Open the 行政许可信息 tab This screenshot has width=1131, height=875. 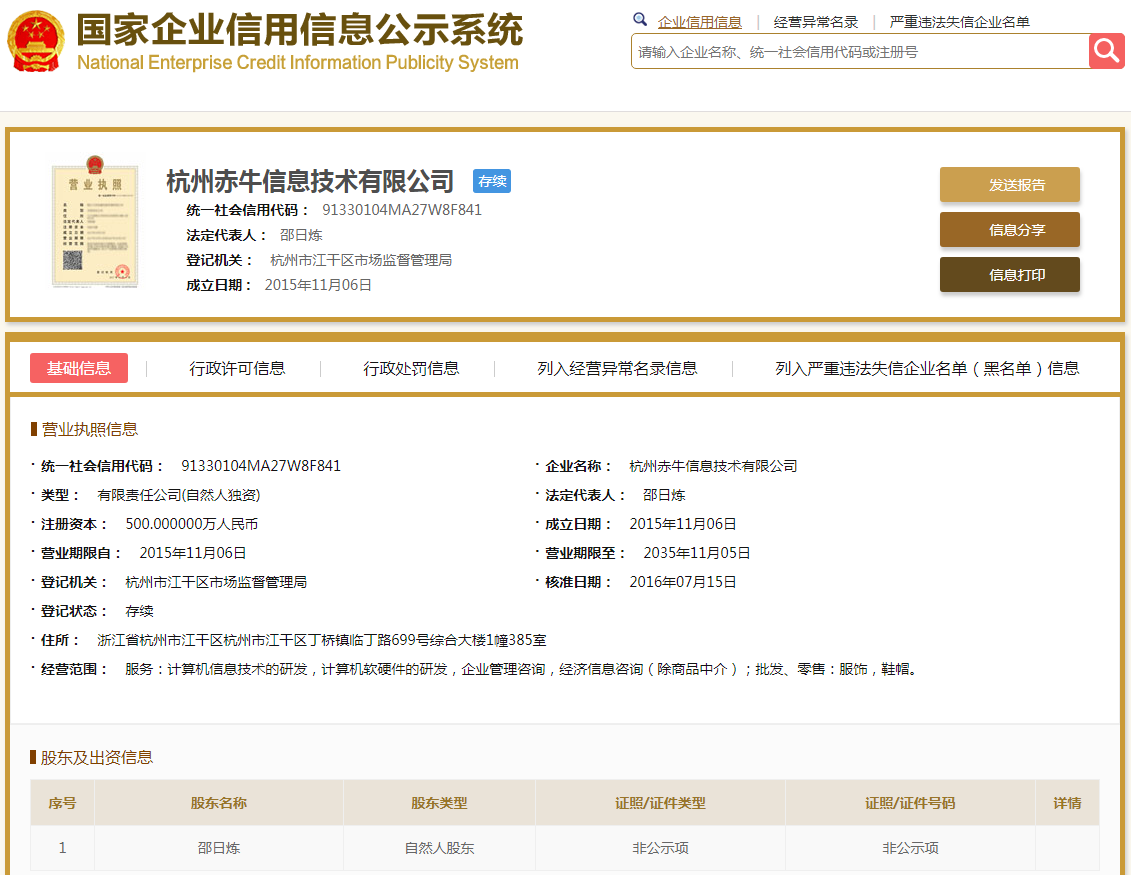tap(237, 368)
